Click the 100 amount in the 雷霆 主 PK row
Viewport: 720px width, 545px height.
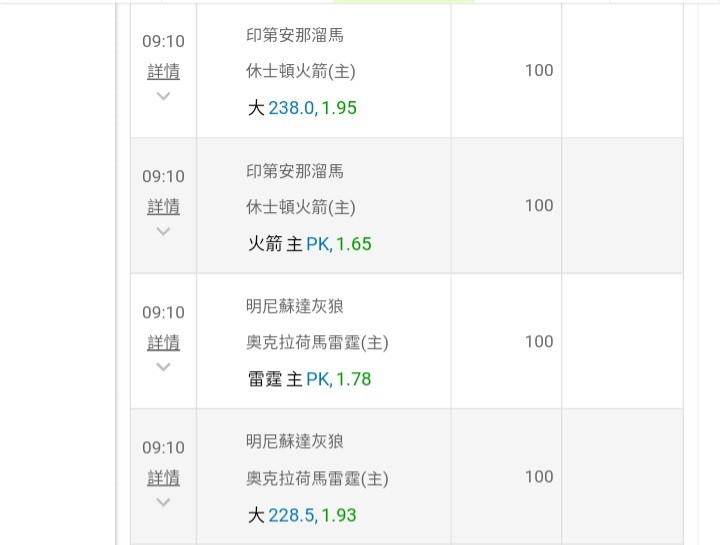tap(539, 342)
